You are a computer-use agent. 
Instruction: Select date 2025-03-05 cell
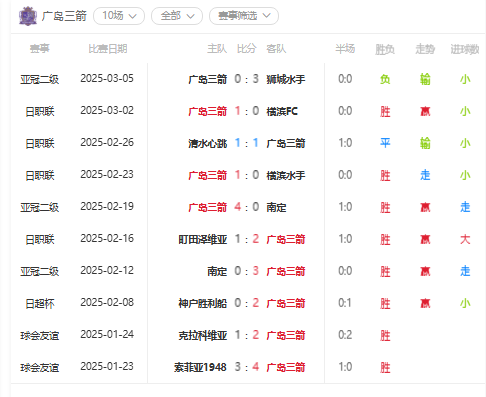[x=107, y=78]
